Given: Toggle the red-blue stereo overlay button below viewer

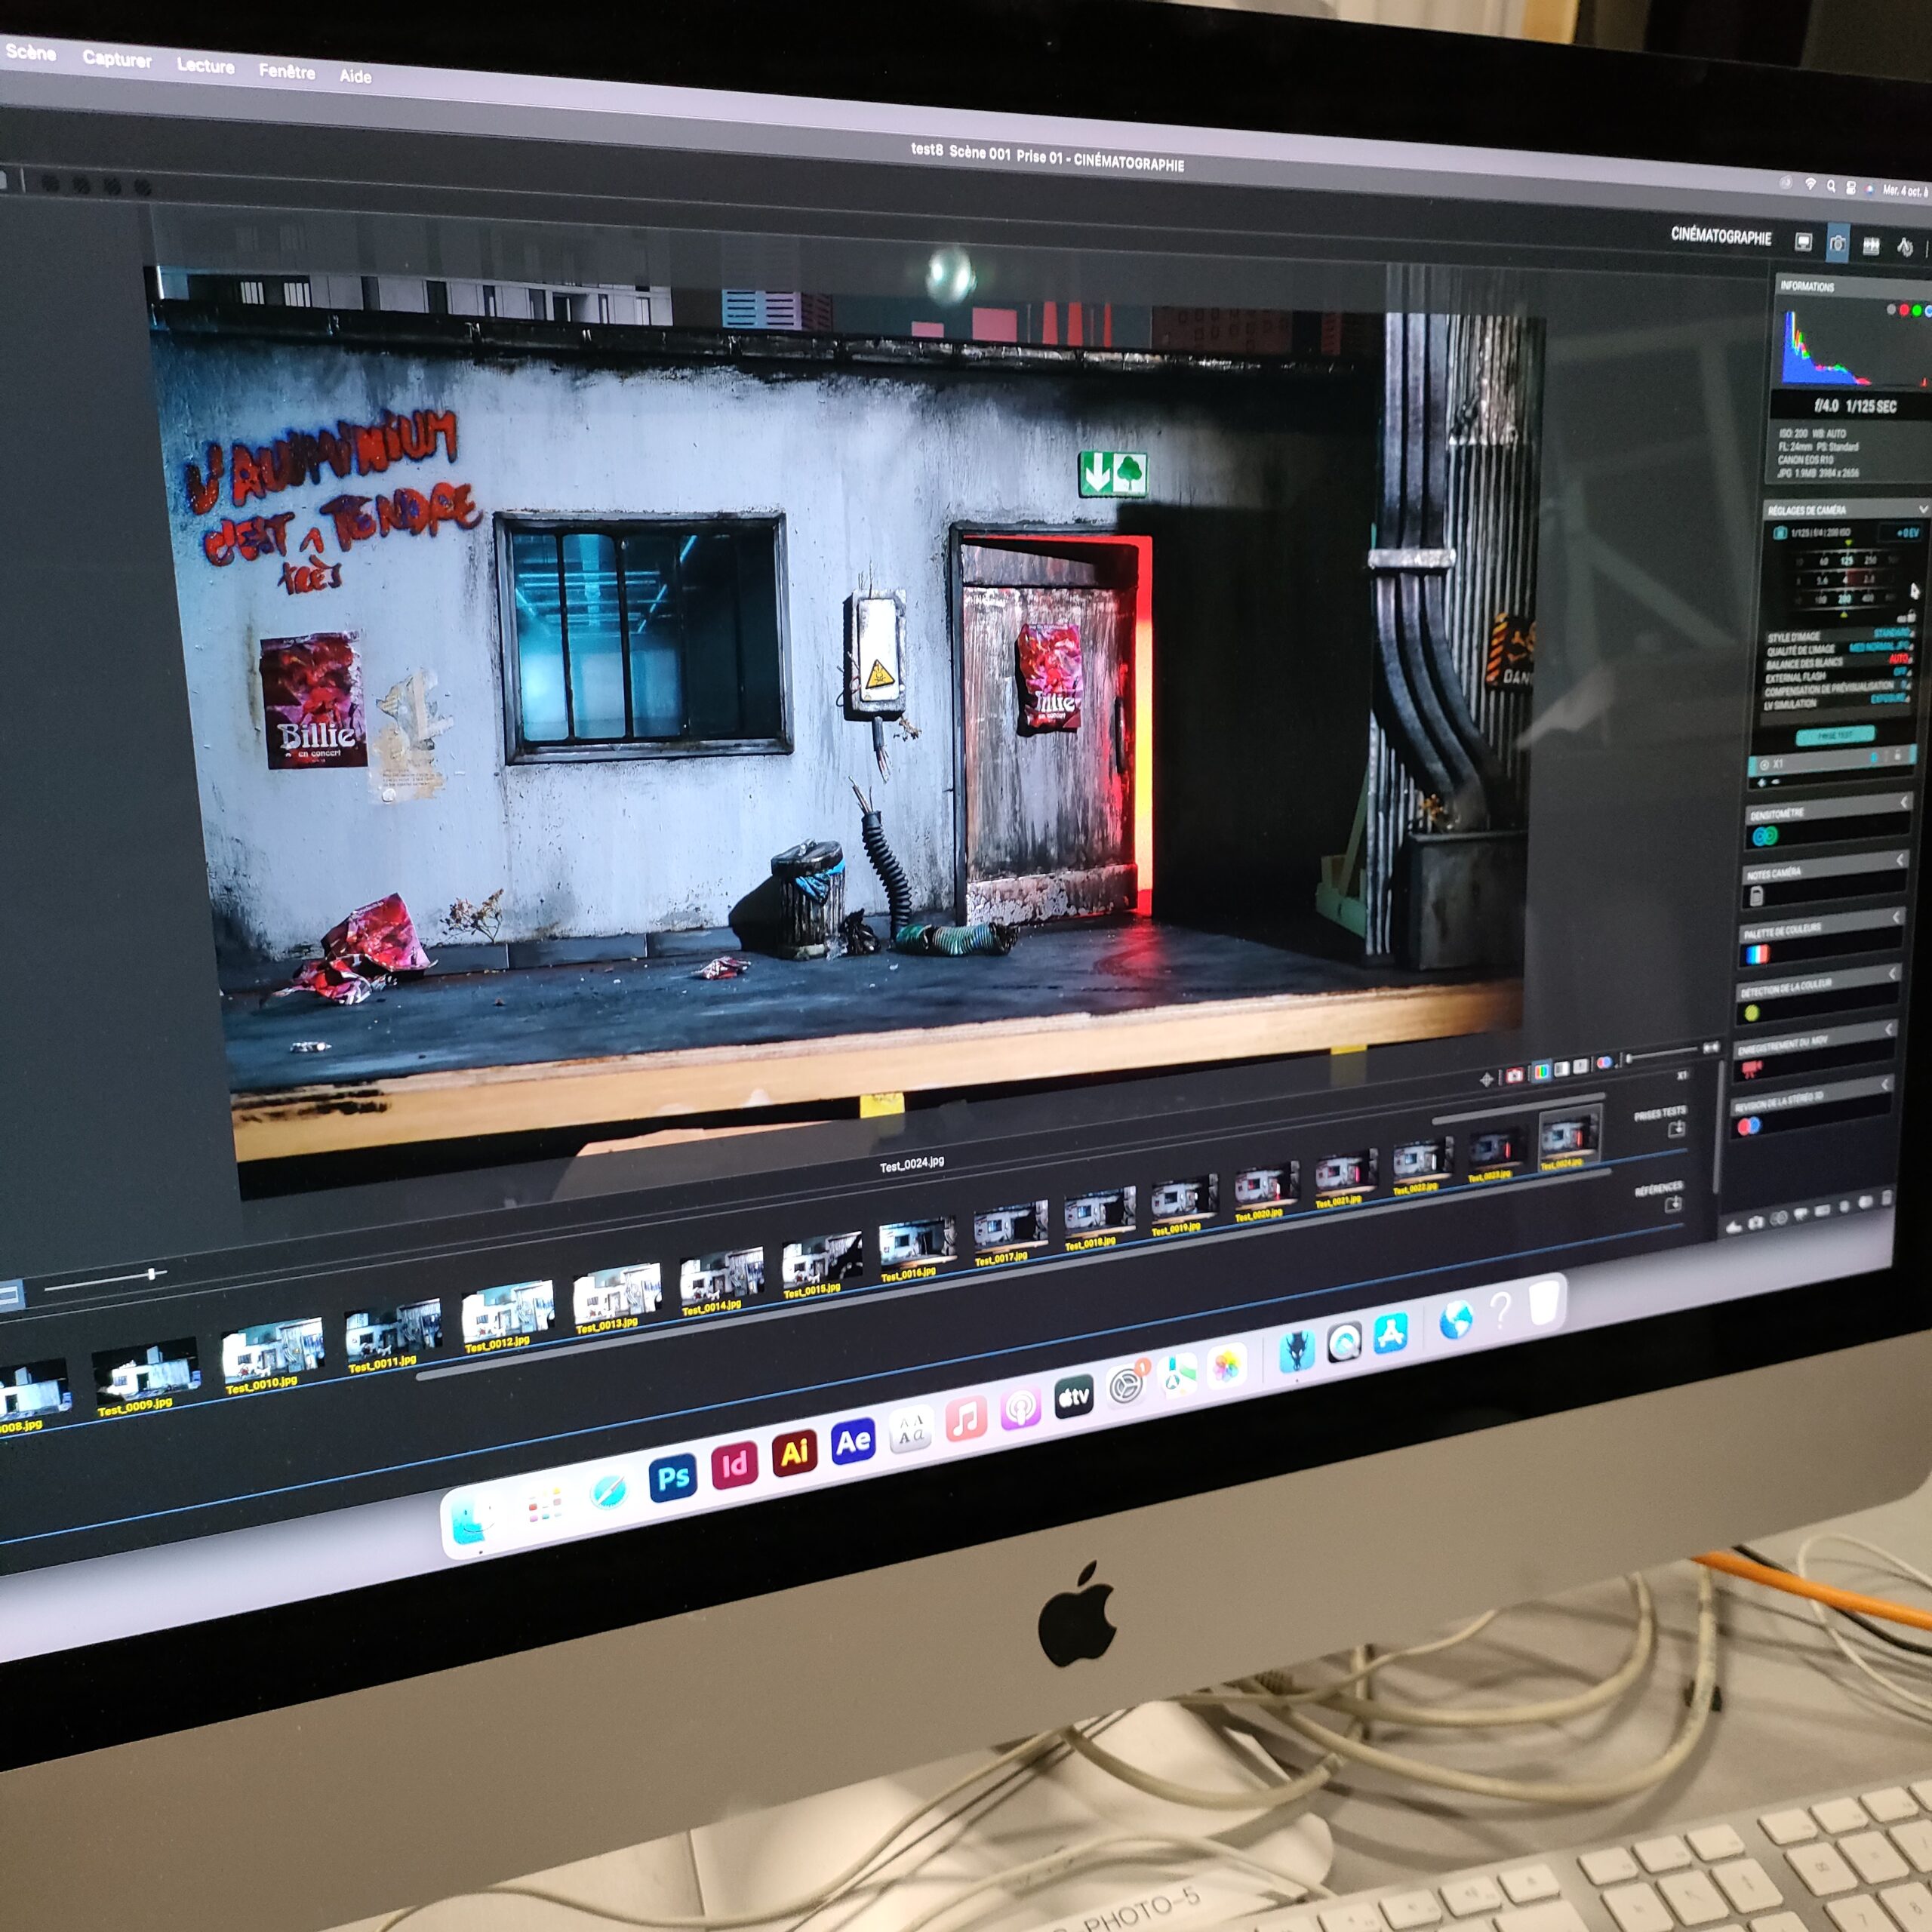Looking at the screenshot, I should coord(1605,1063).
